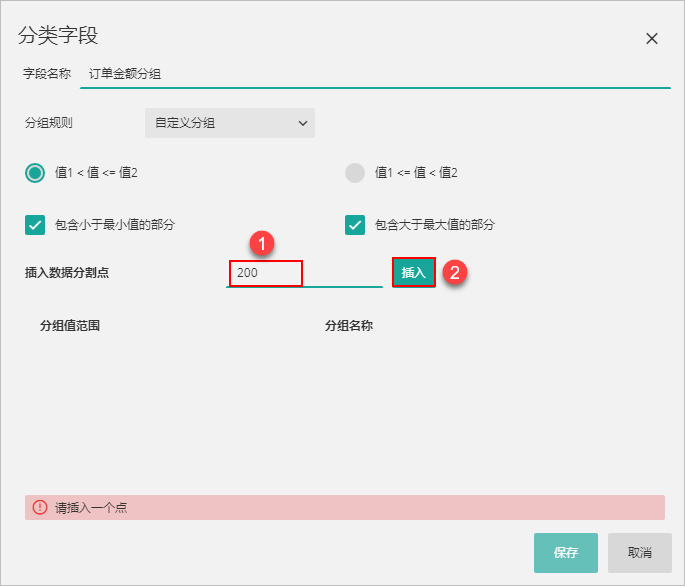The height and width of the screenshot is (586, 685).
Task: Click the 请插入一个点 error message text
Action: point(91,508)
